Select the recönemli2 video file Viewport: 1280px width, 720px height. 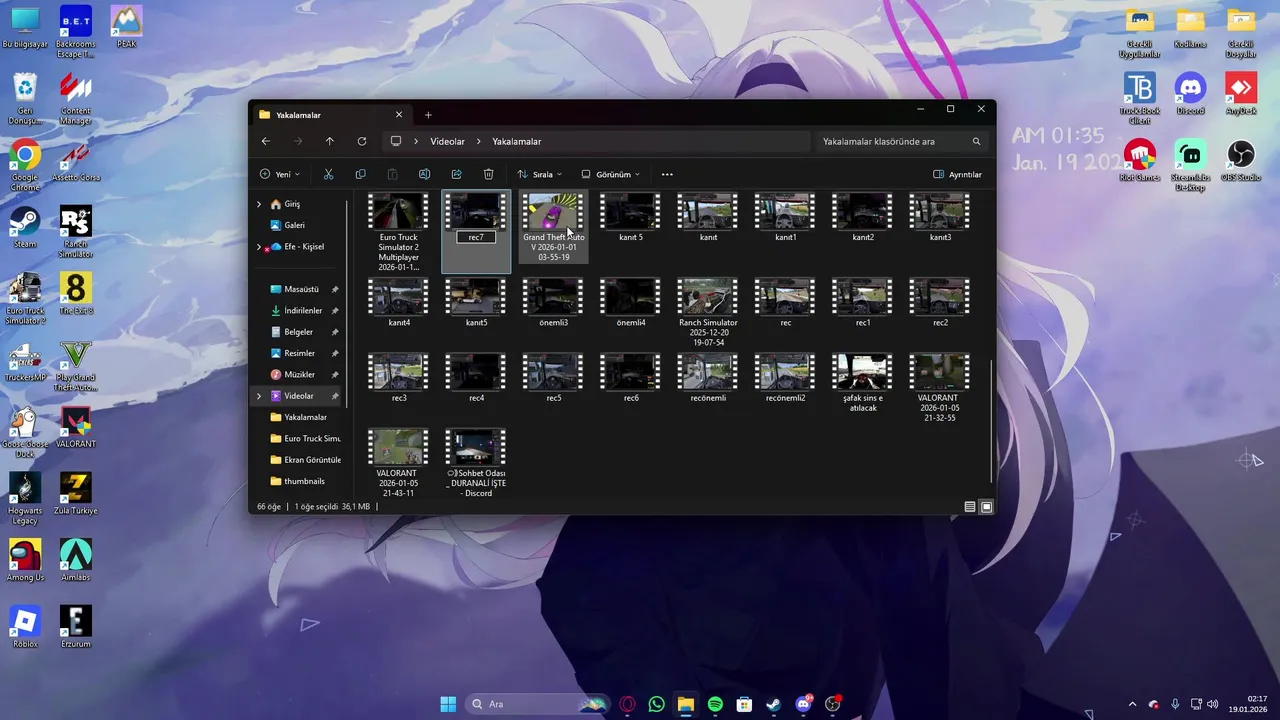coord(786,378)
